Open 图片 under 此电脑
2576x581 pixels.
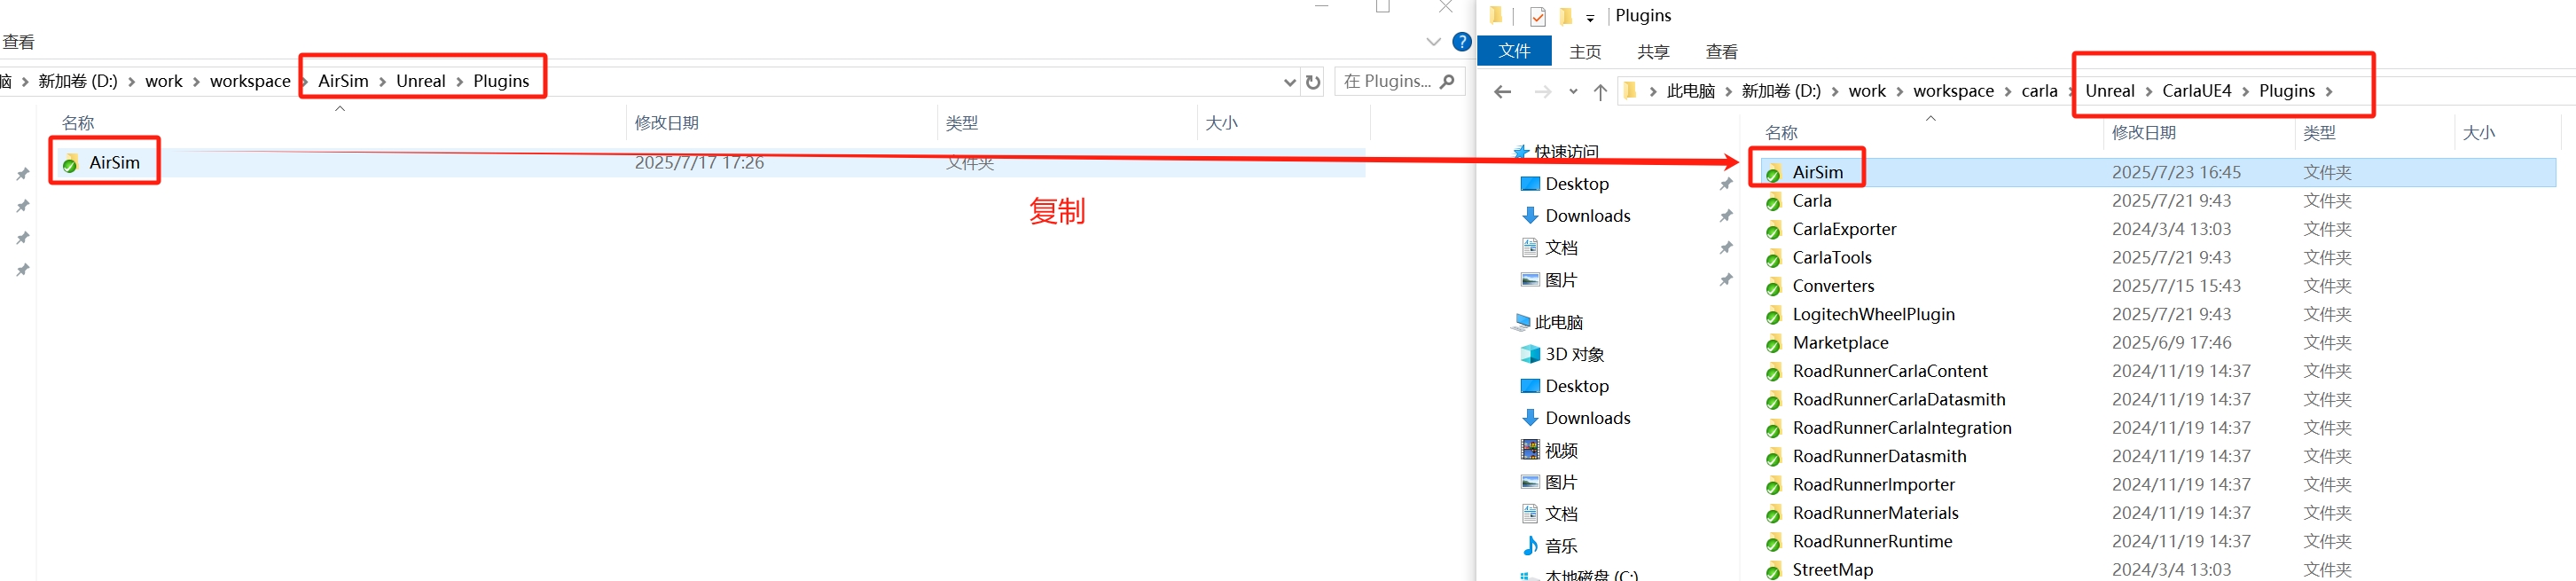pos(1561,482)
